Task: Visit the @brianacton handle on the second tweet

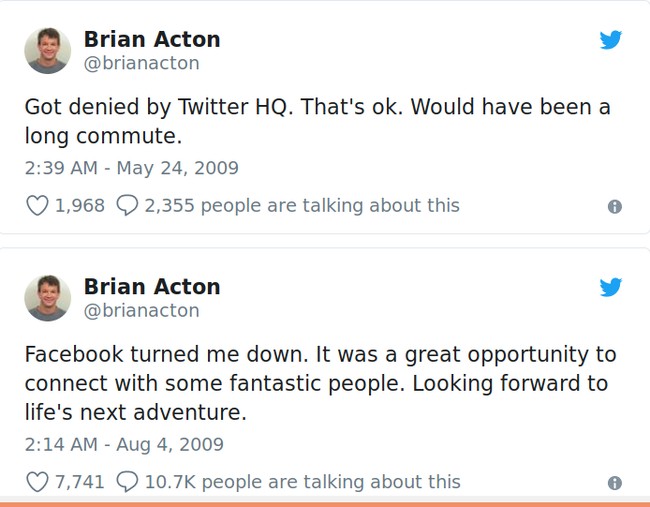Action: pos(141,311)
